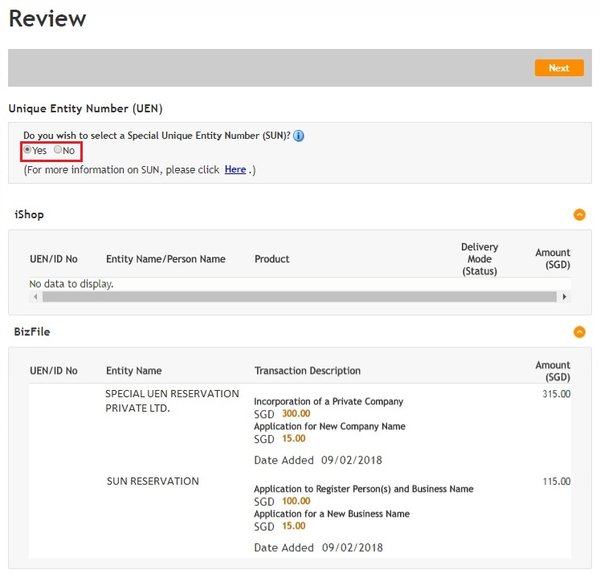Click the SUN information icon
600x585 pixels.
pyautogui.click(x=299, y=136)
